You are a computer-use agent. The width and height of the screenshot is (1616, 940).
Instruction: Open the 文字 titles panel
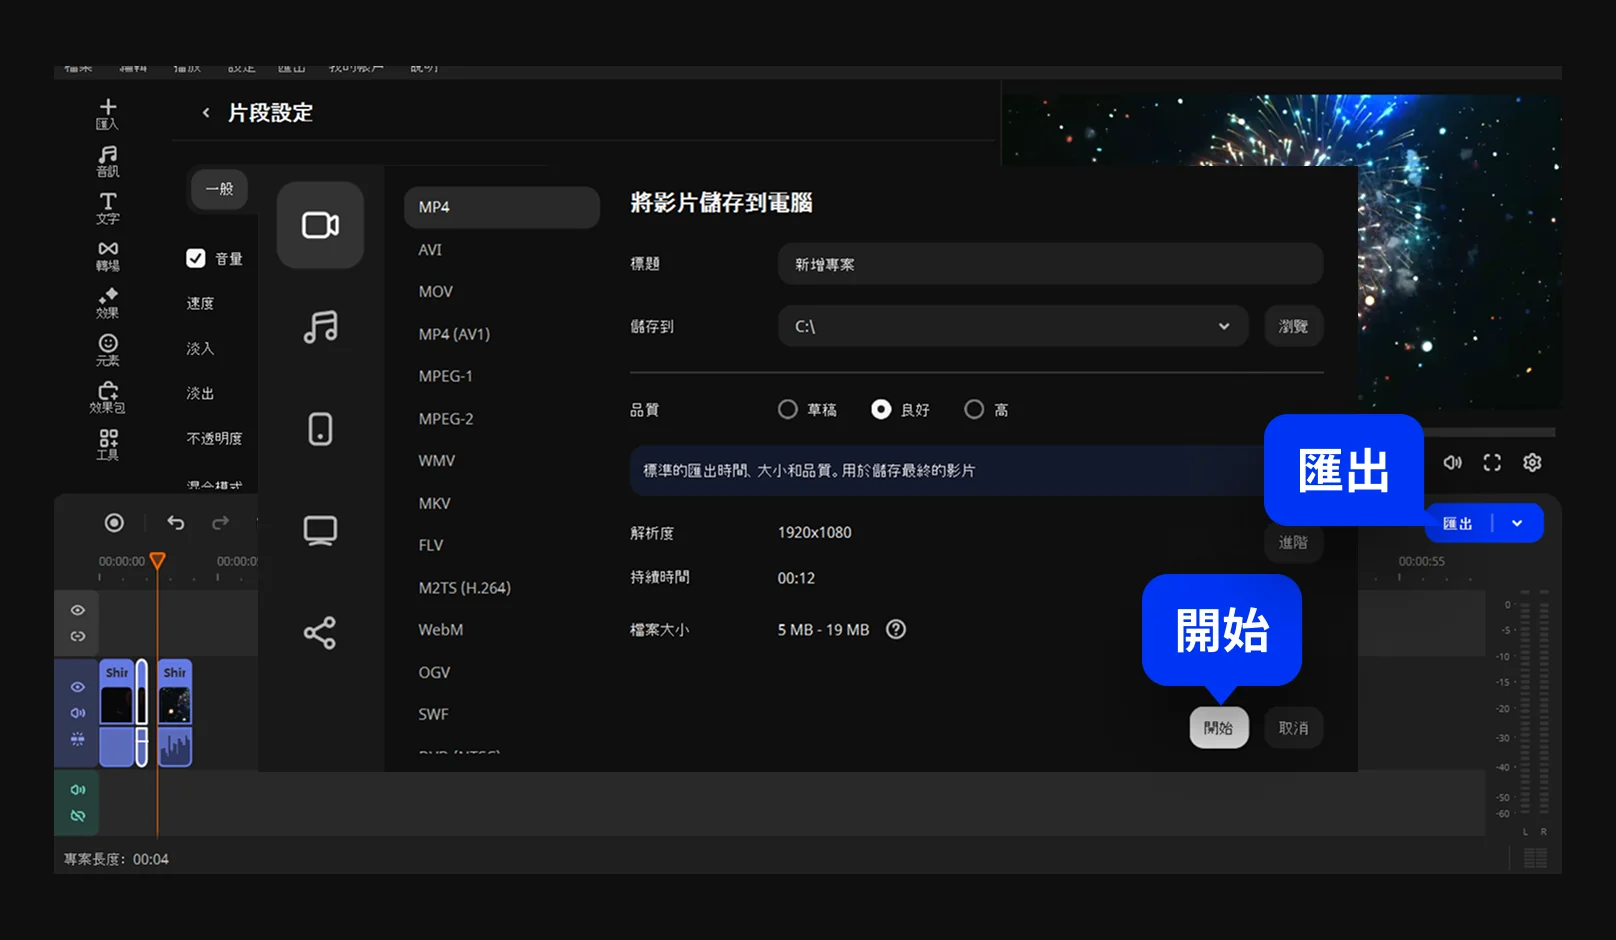(x=108, y=208)
